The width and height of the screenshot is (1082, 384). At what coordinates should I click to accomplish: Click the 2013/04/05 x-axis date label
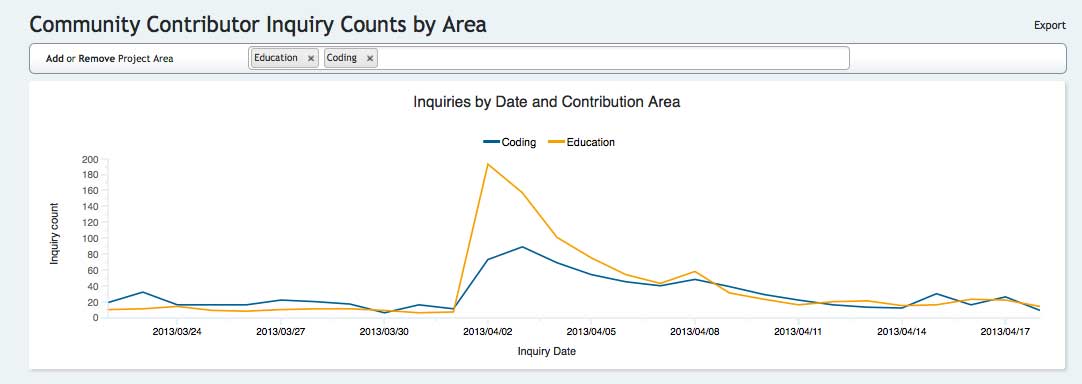tap(591, 332)
